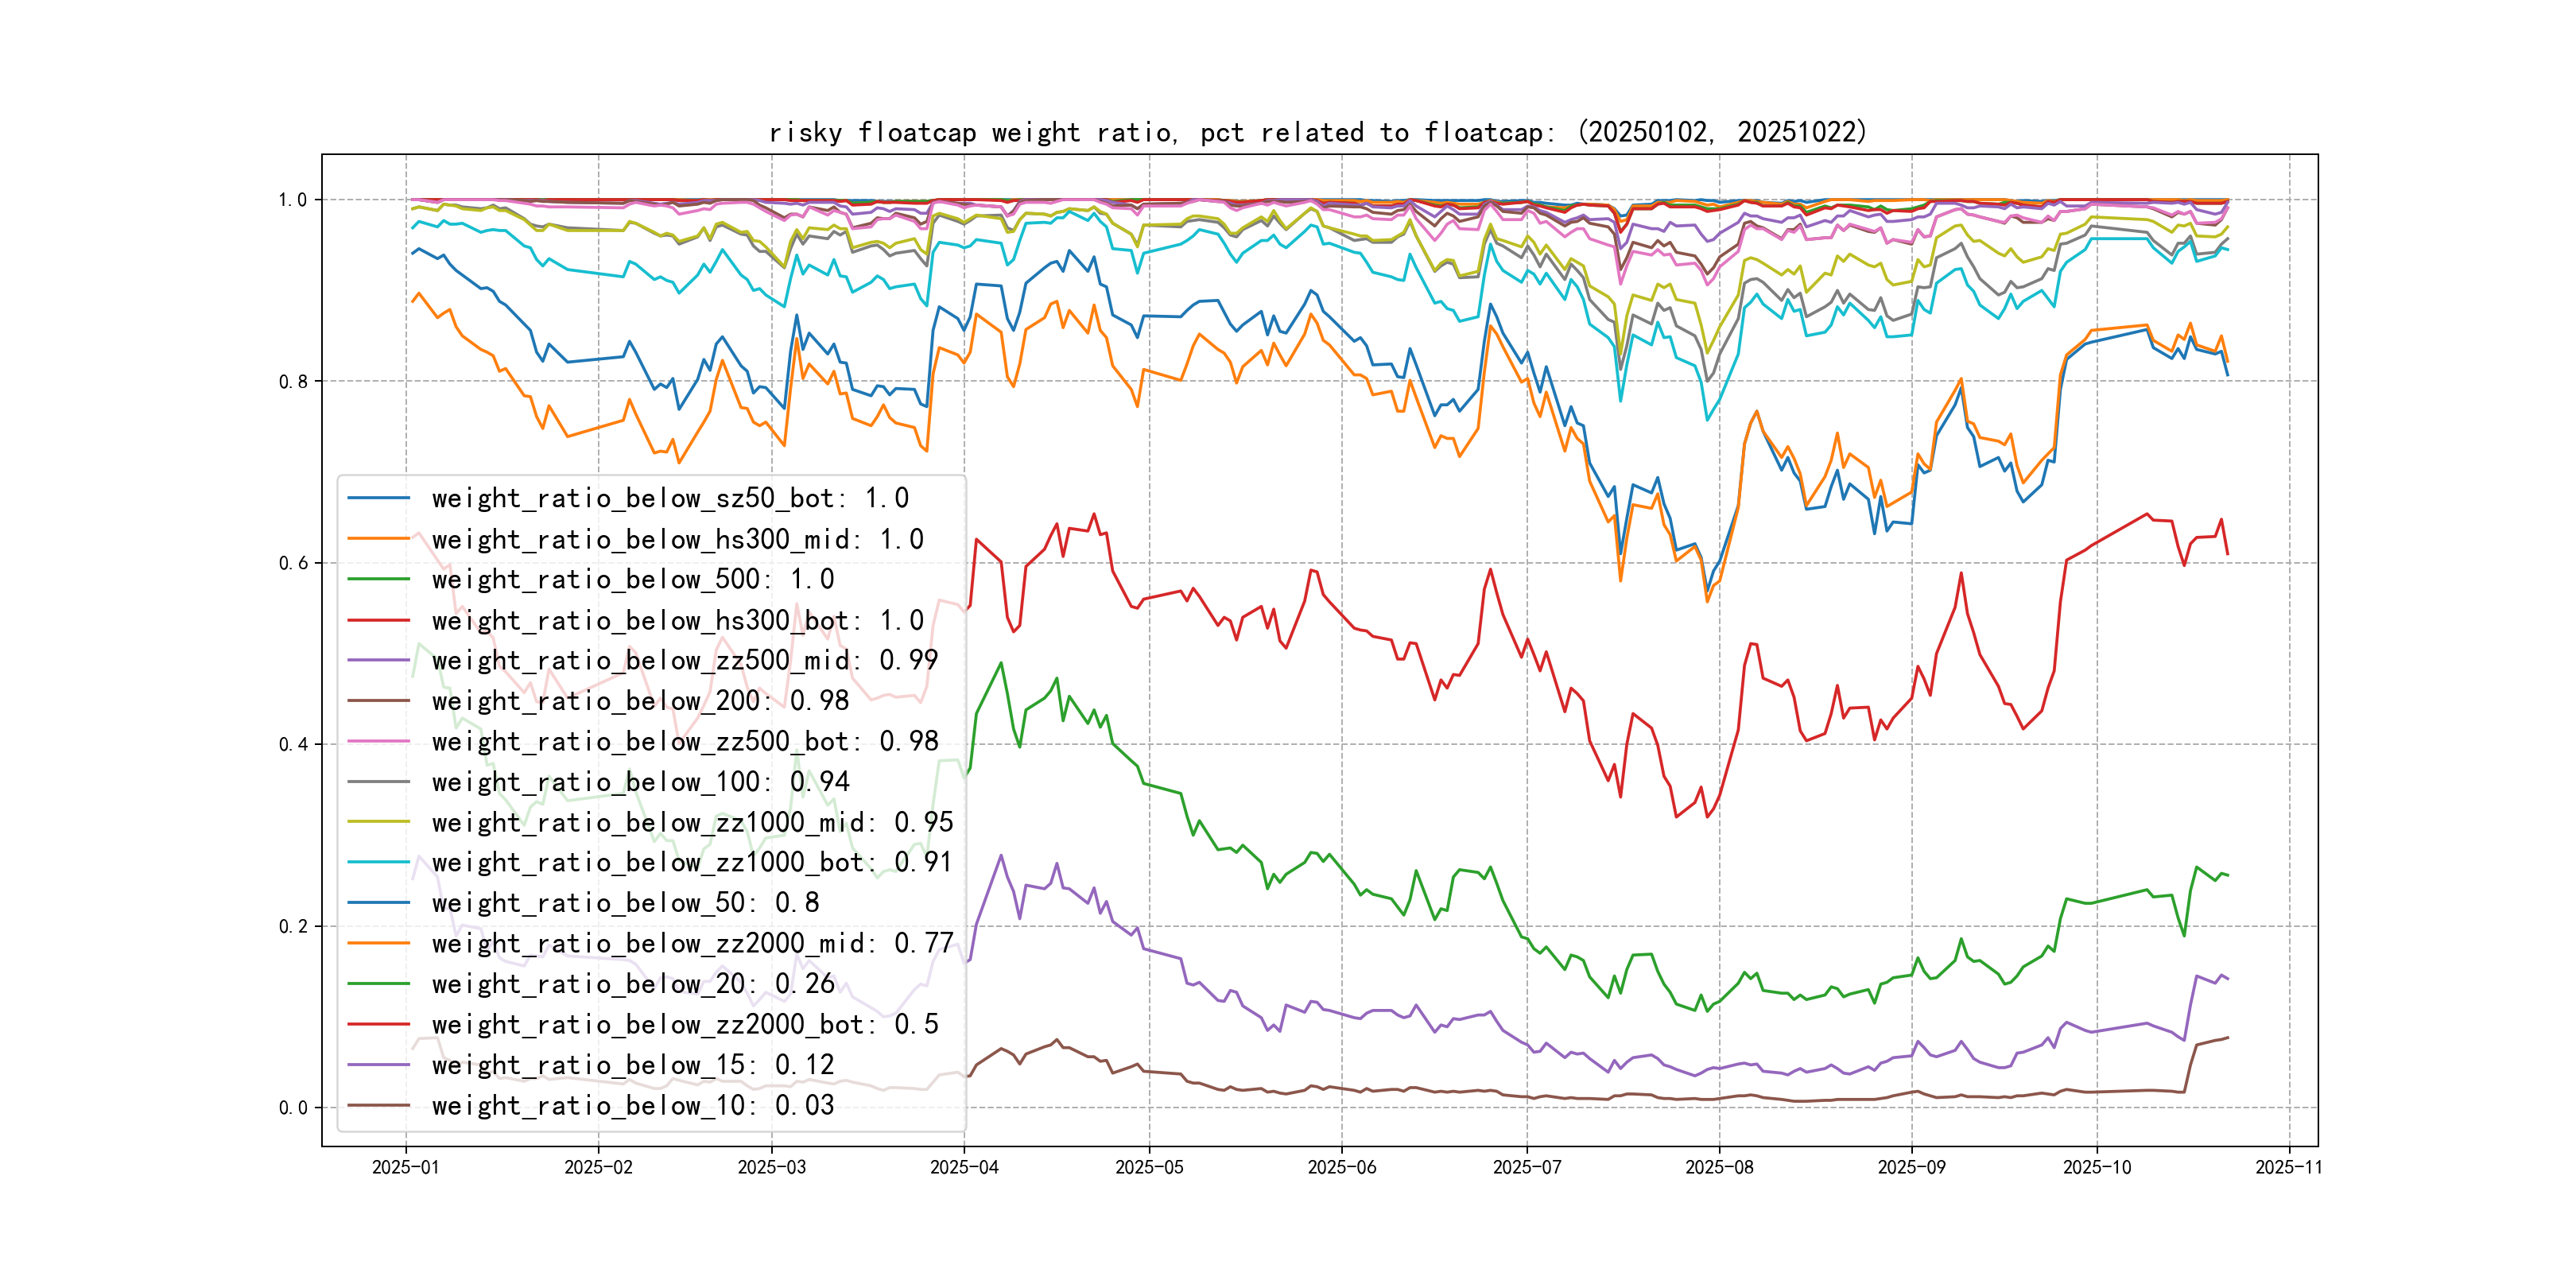The width and height of the screenshot is (2576, 1288).
Task: Click green line swatch for weight_ratio_below_20
Action: [x=378, y=984]
